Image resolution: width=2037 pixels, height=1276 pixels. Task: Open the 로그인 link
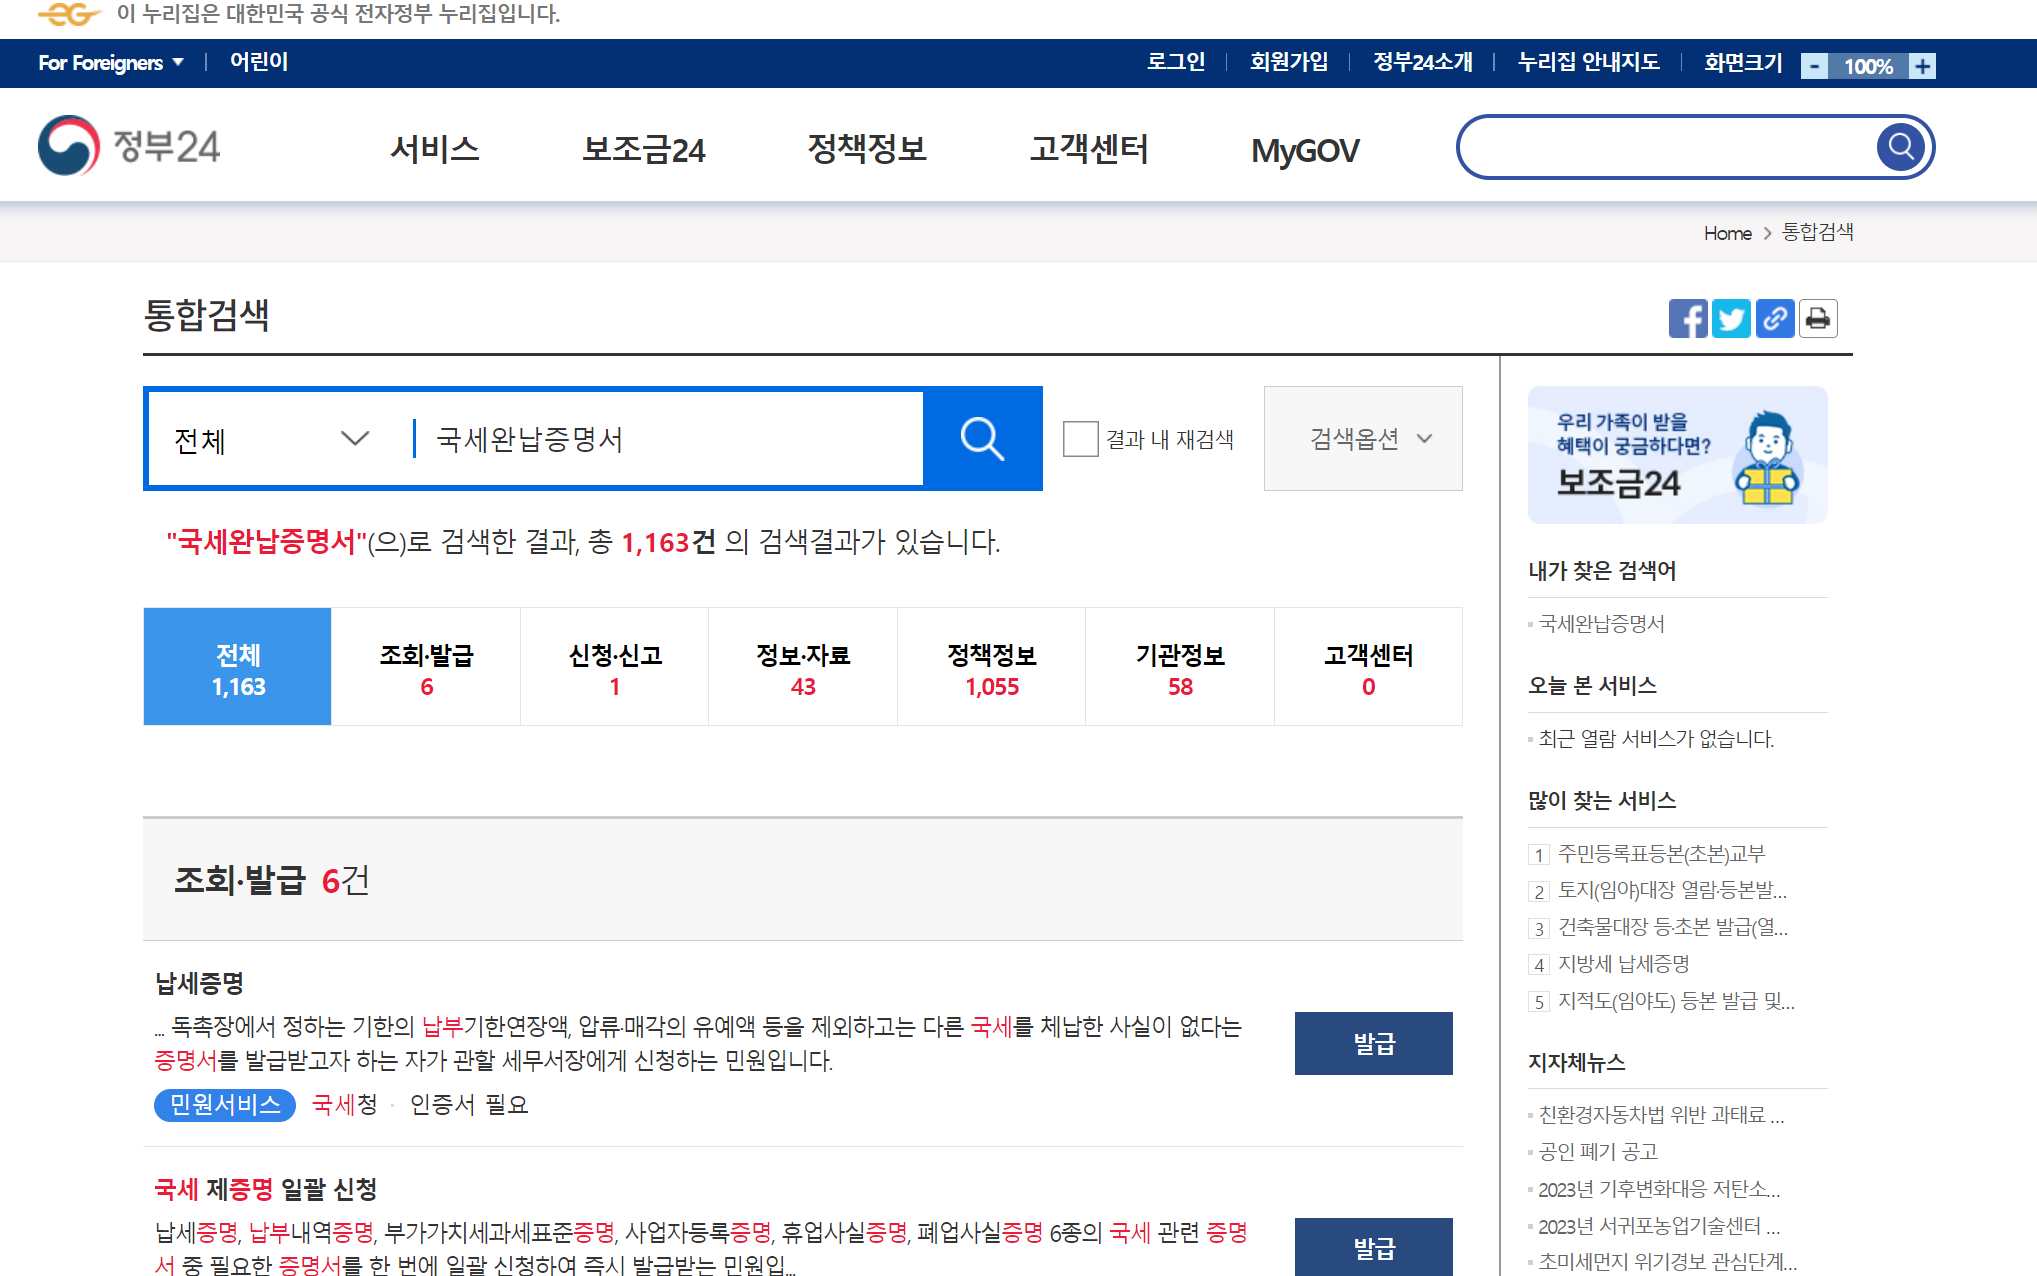1175,62
